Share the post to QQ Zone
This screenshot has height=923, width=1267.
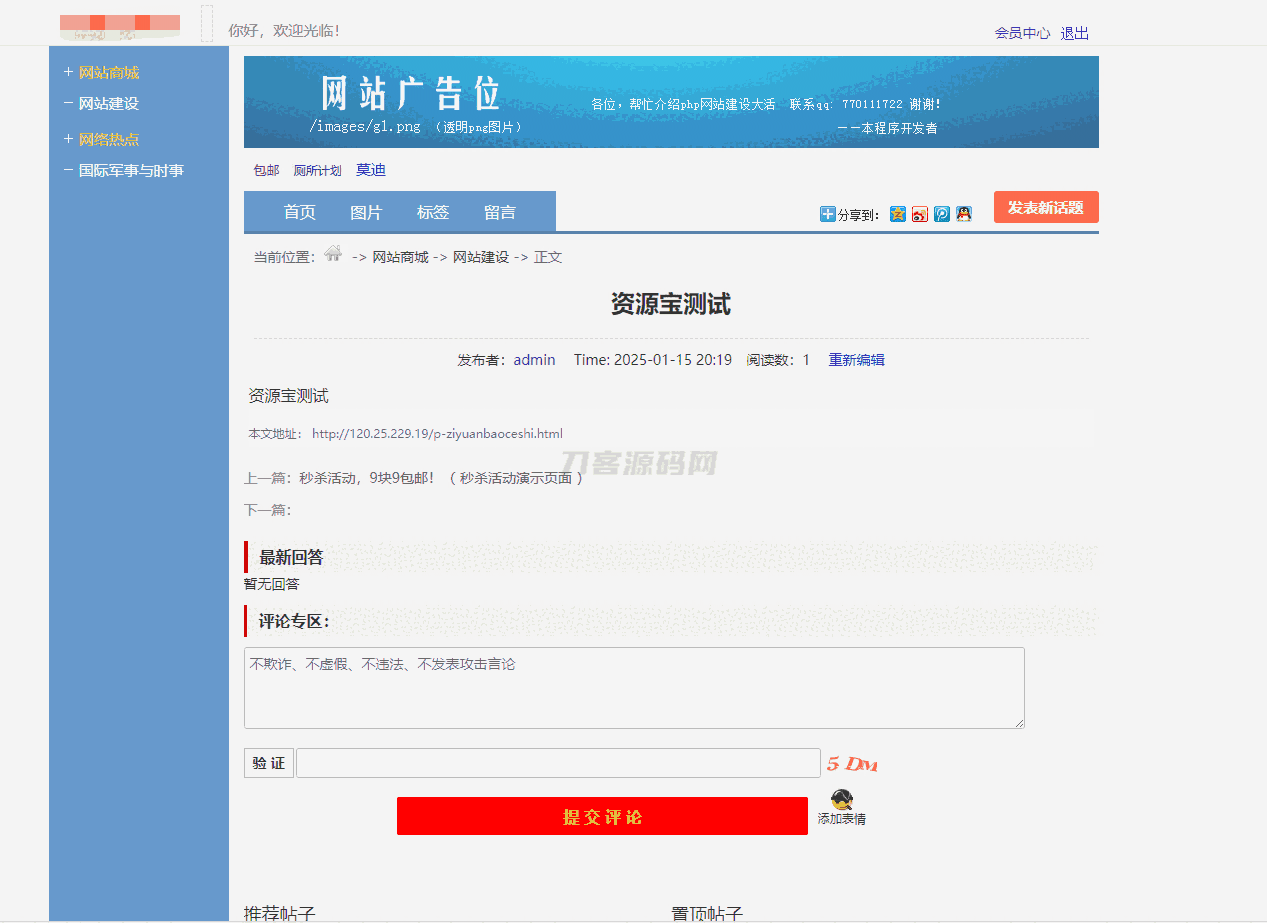[x=898, y=214]
